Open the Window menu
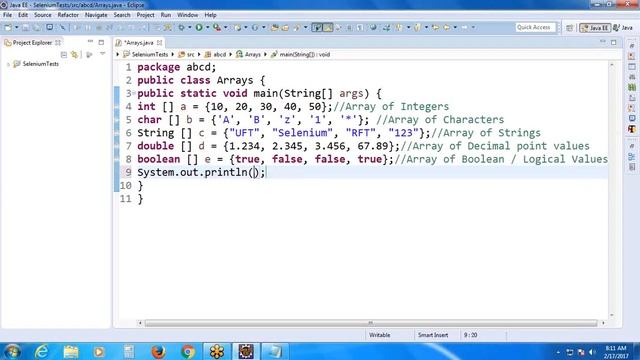This screenshot has height=360, width=640. click(187, 15)
